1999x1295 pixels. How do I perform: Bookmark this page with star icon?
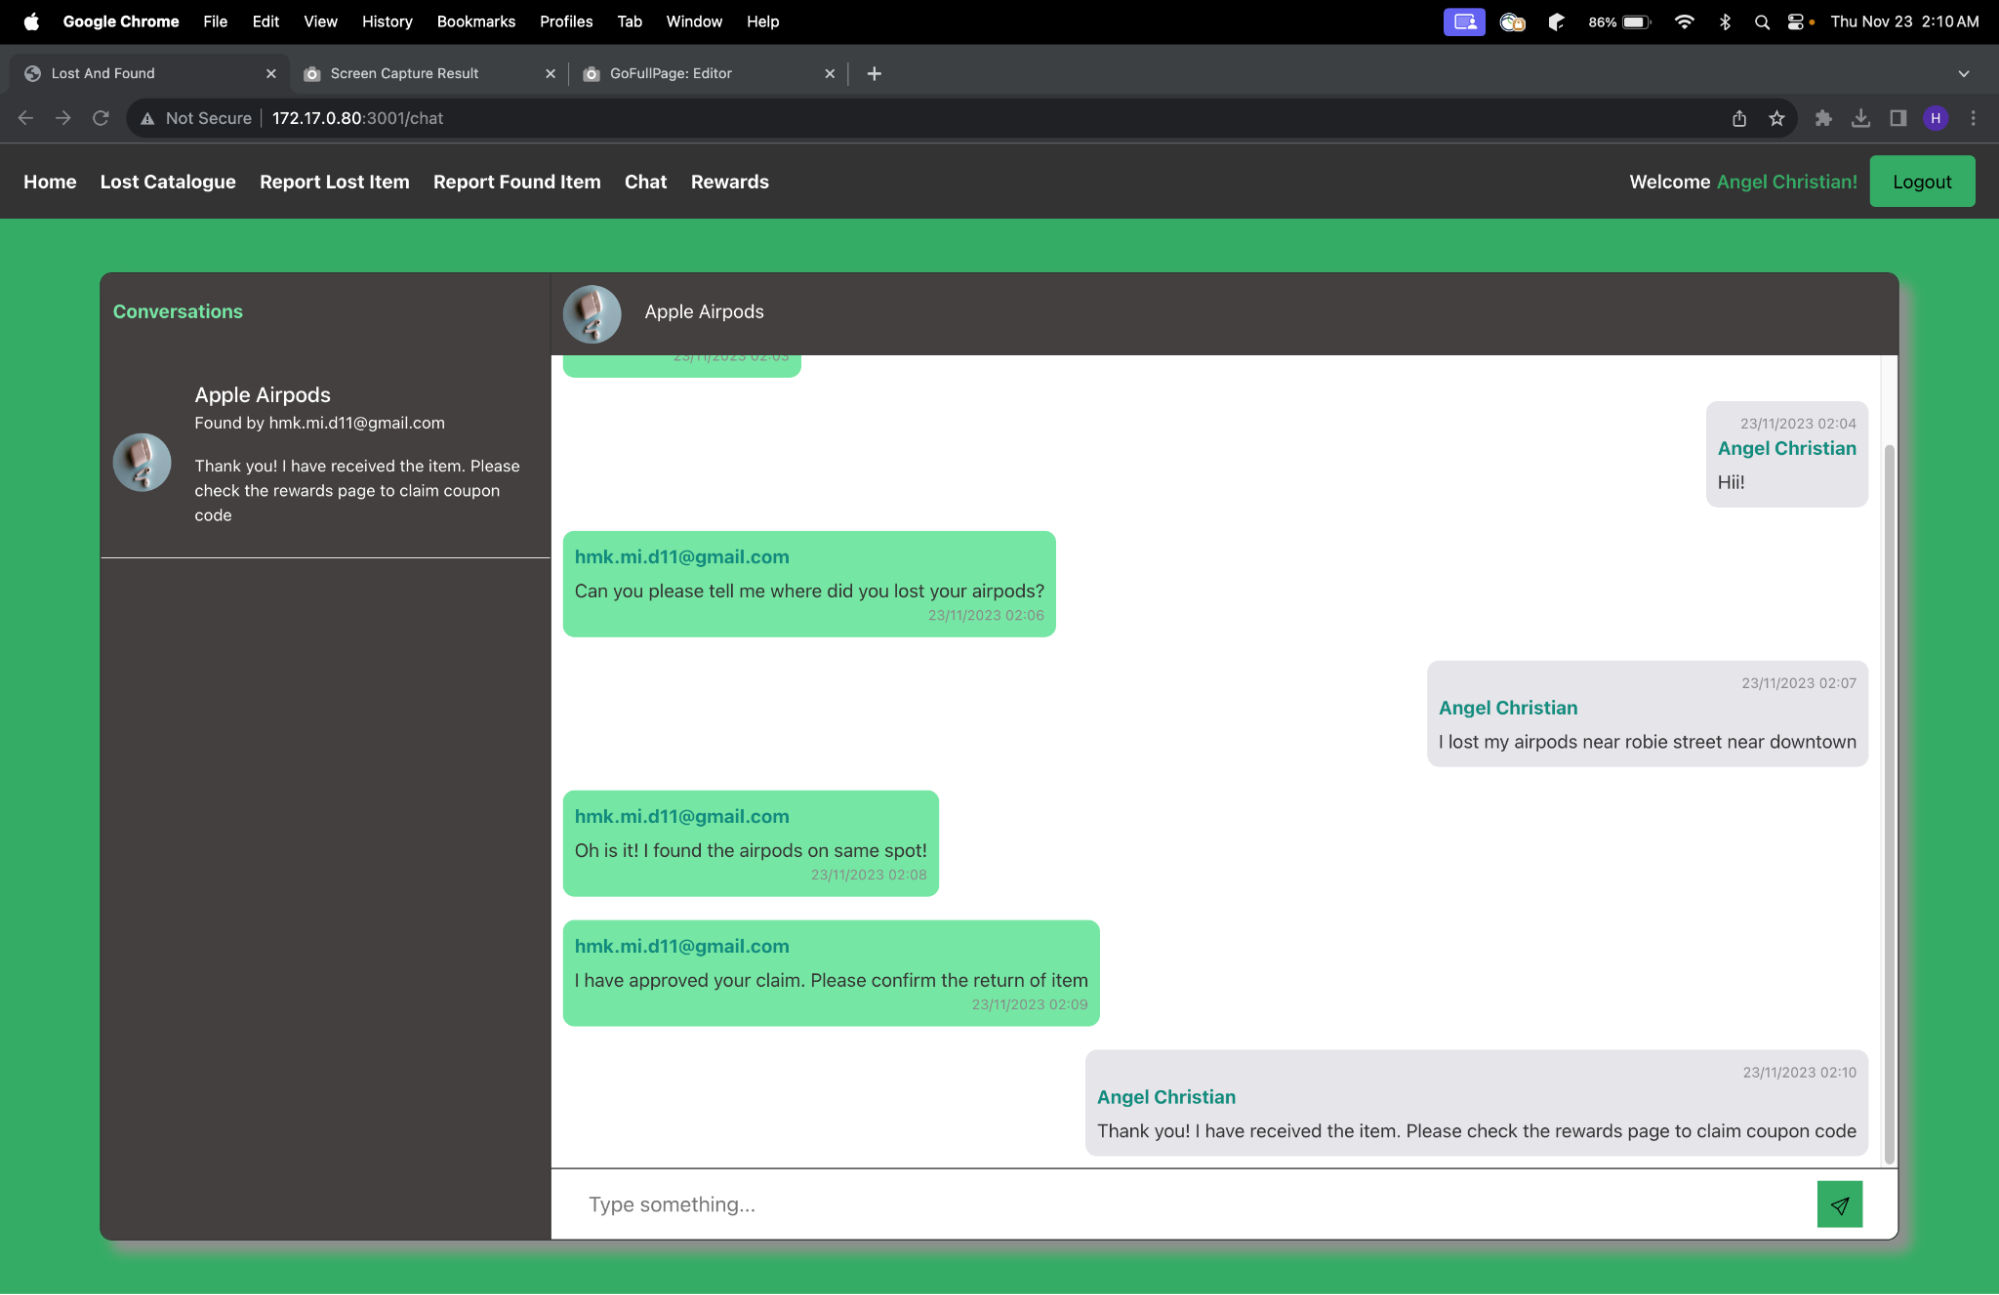click(x=1776, y=118)
